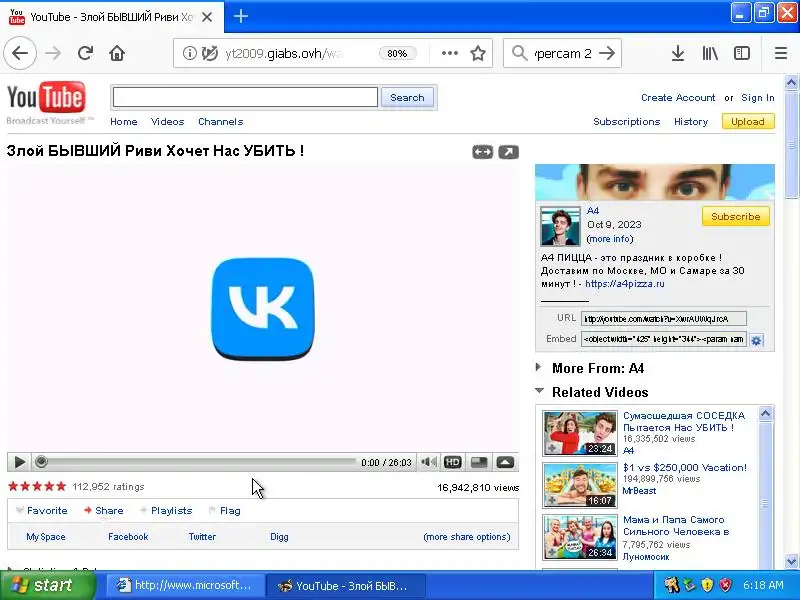
Task: Toggle HD video quality
Action: pos(453,462)
